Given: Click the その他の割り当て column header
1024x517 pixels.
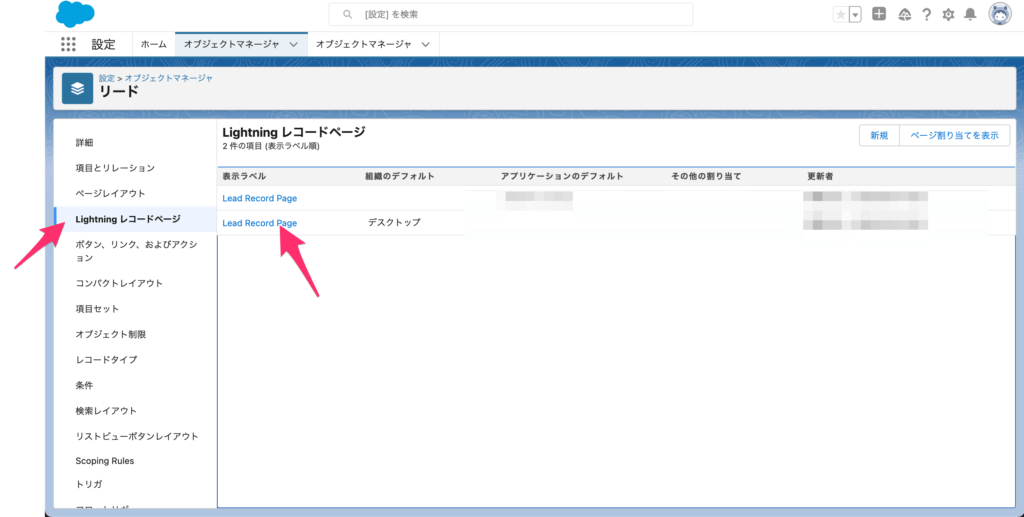Looking at the screenshot, I should pyautogui.click(x=706, y=176).
